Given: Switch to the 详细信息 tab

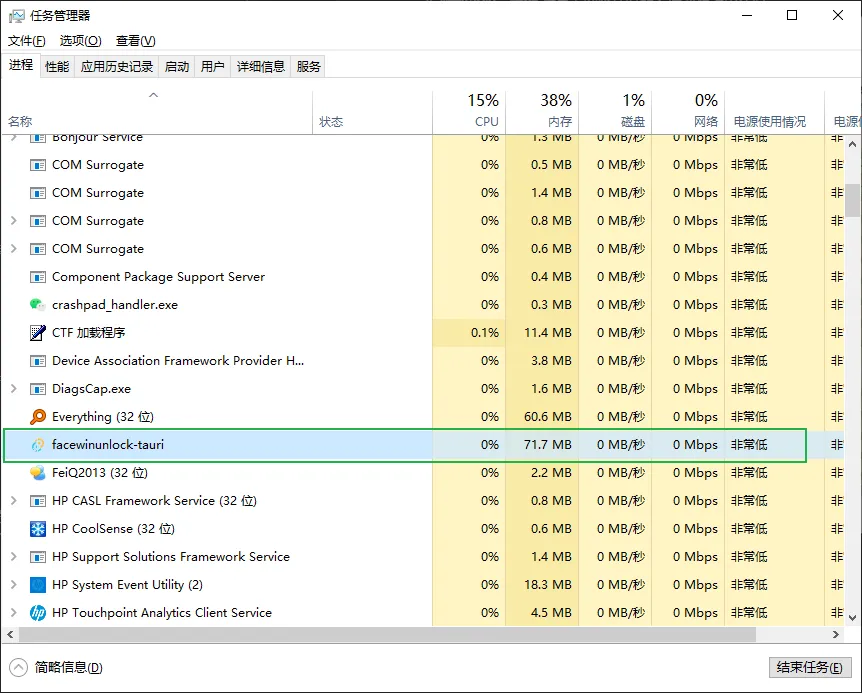Looking at the screenshot, I should coord(261,66).
